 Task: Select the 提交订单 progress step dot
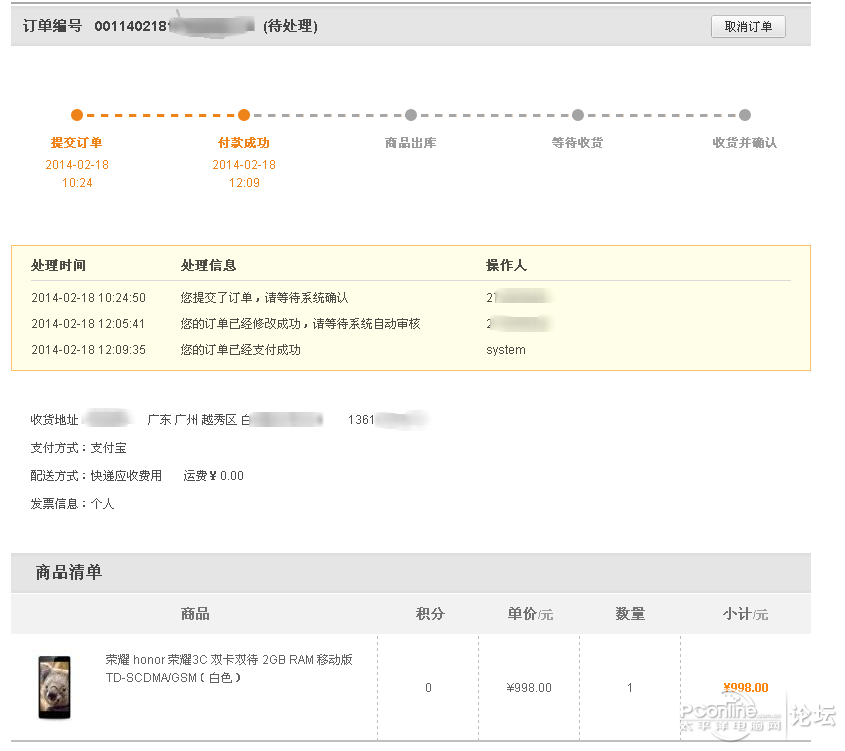(77, 115)
